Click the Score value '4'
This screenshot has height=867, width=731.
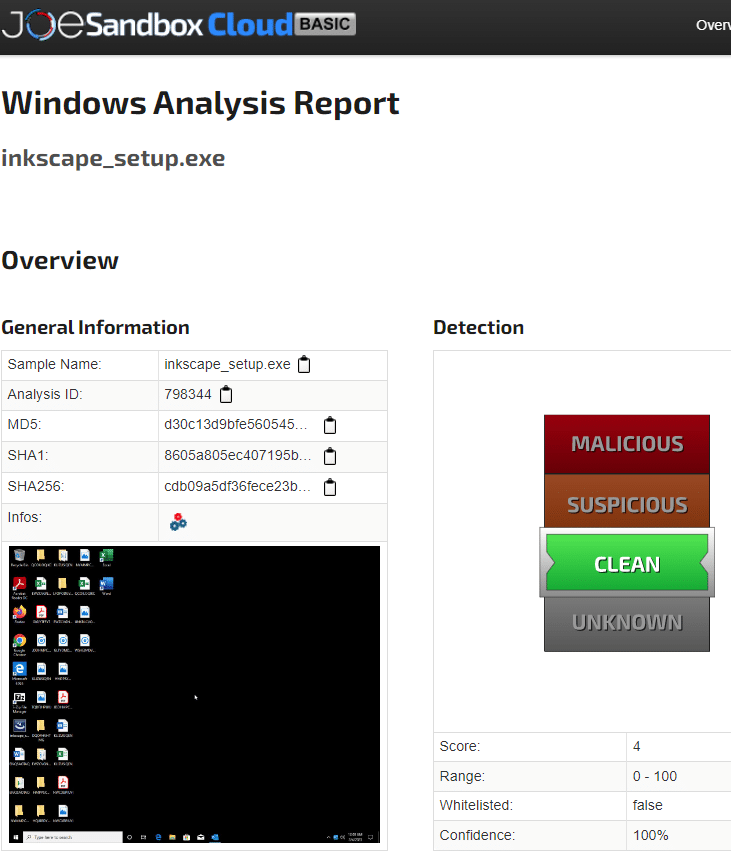636,746
